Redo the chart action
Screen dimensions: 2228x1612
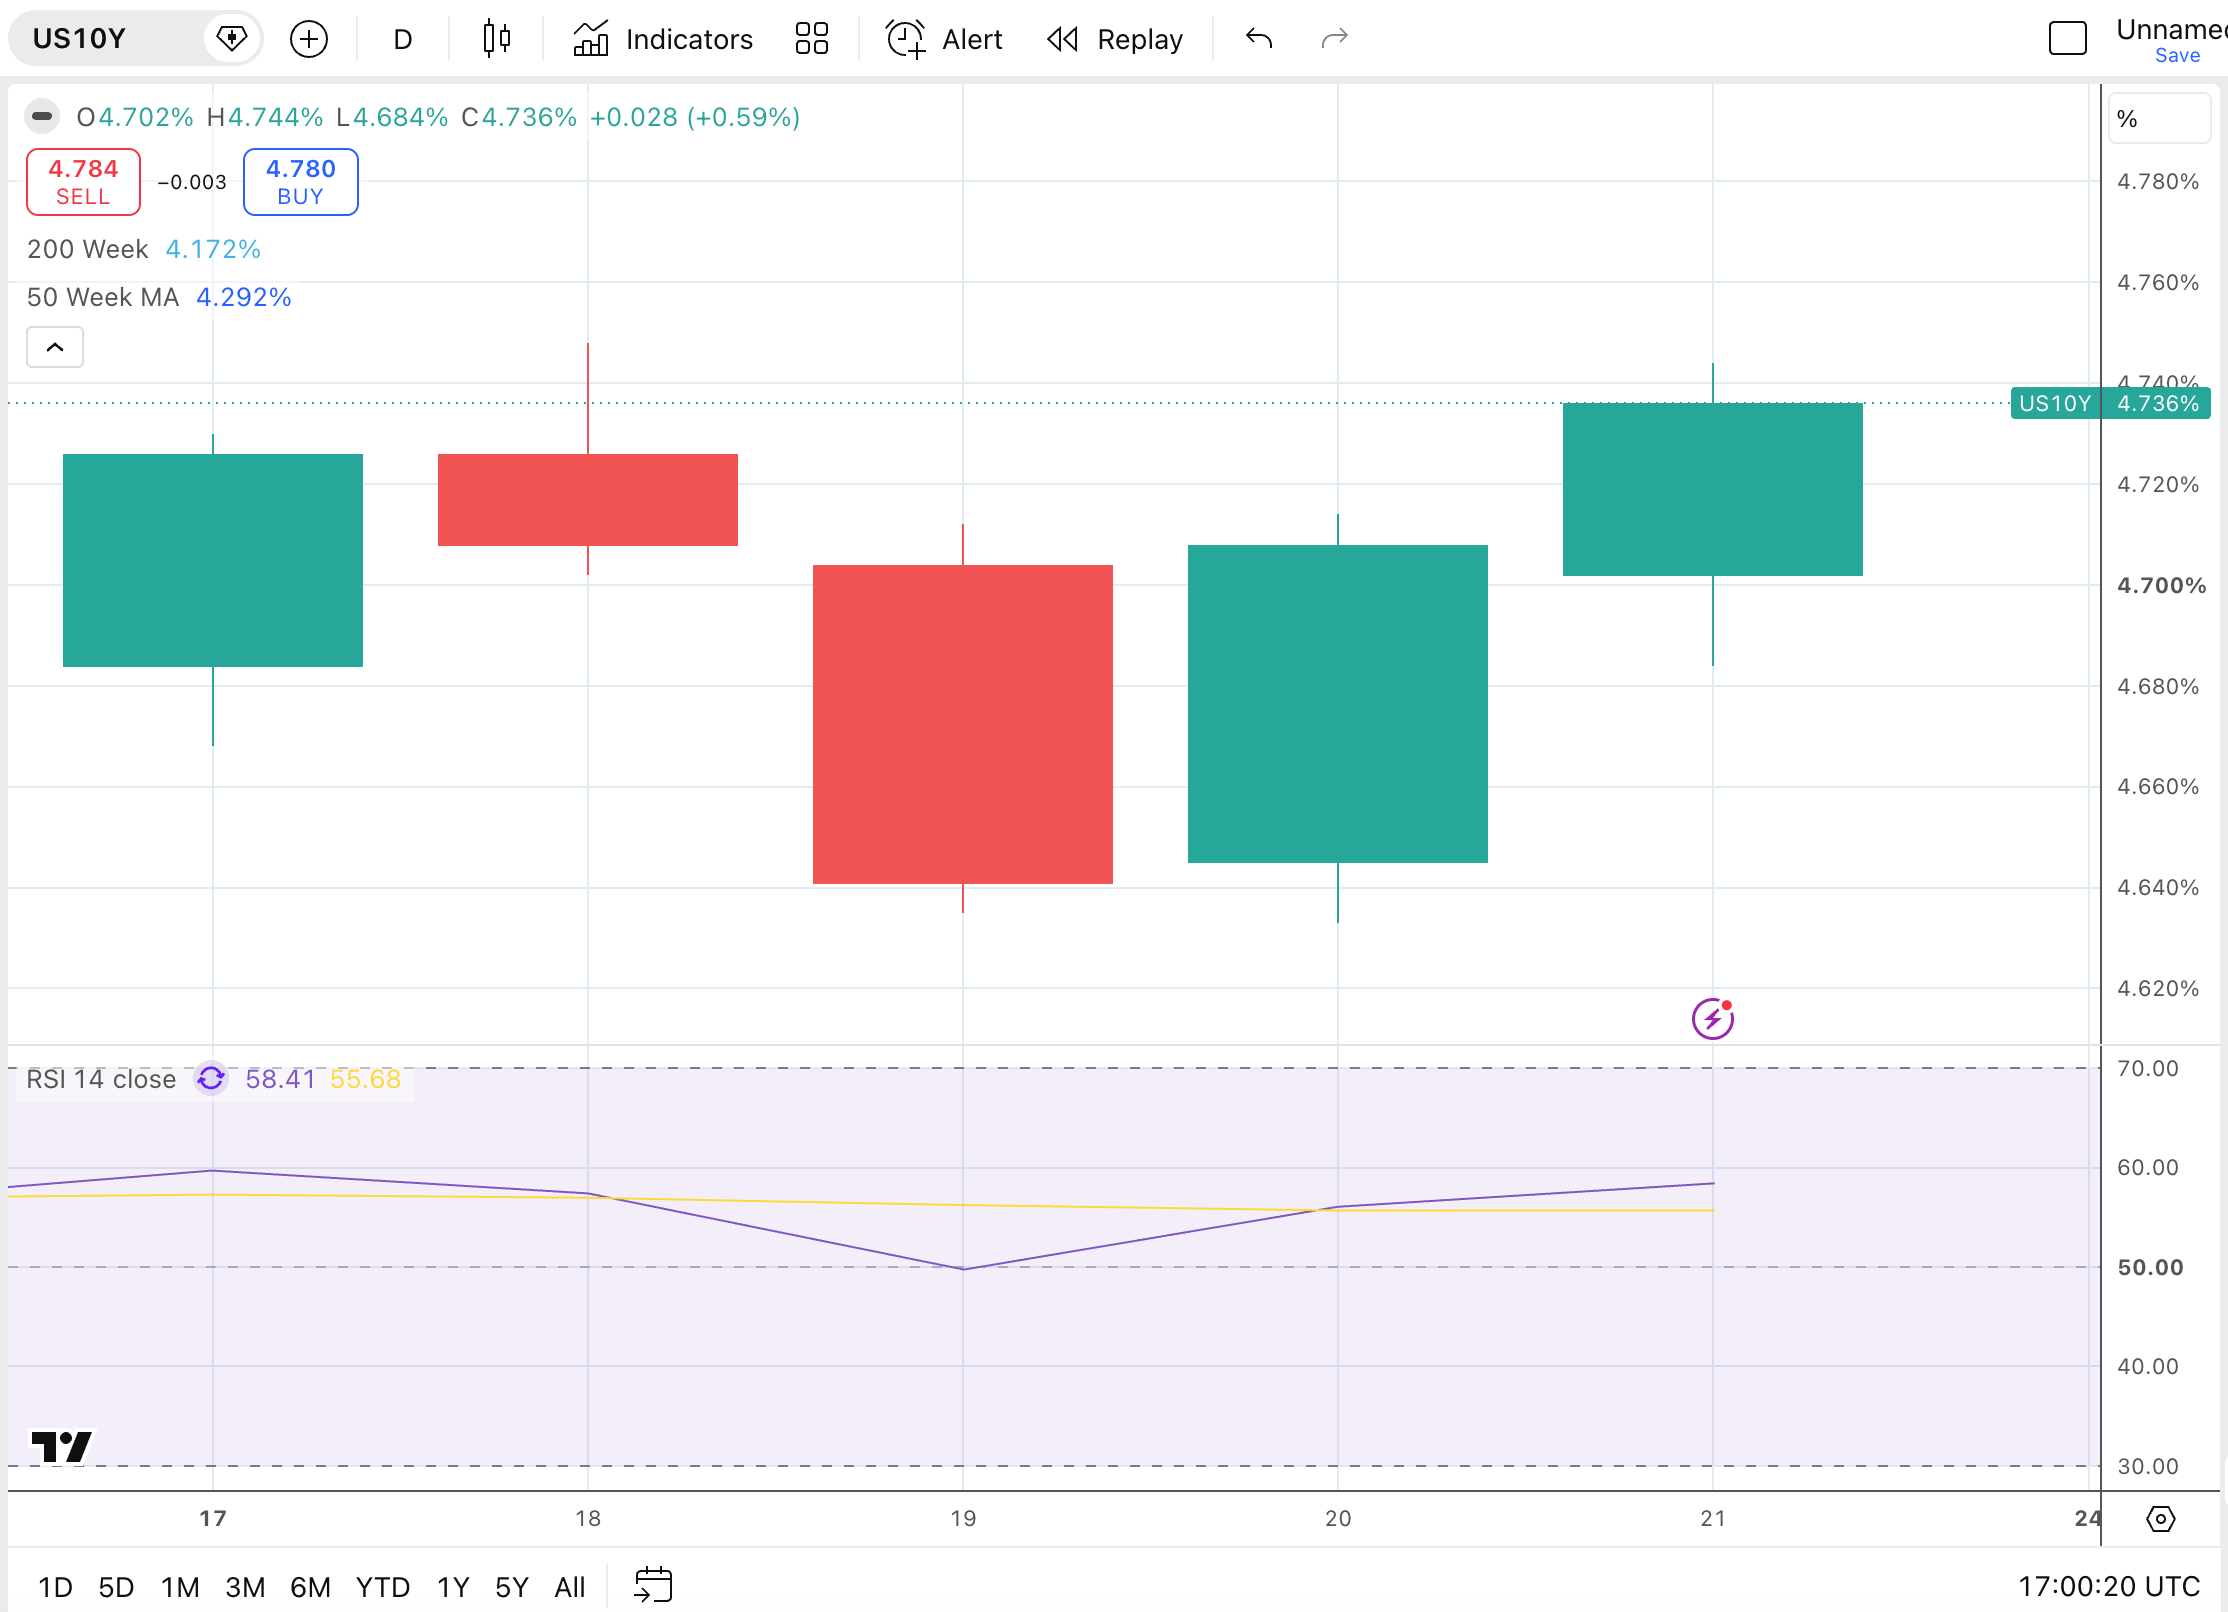1335,39
